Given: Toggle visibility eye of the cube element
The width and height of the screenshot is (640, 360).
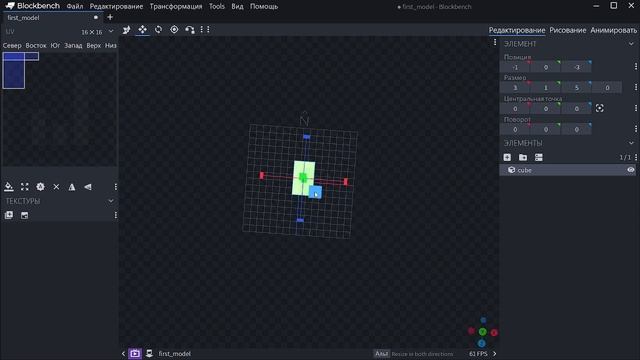Looking at the screenshot, I should coord(631,170).
